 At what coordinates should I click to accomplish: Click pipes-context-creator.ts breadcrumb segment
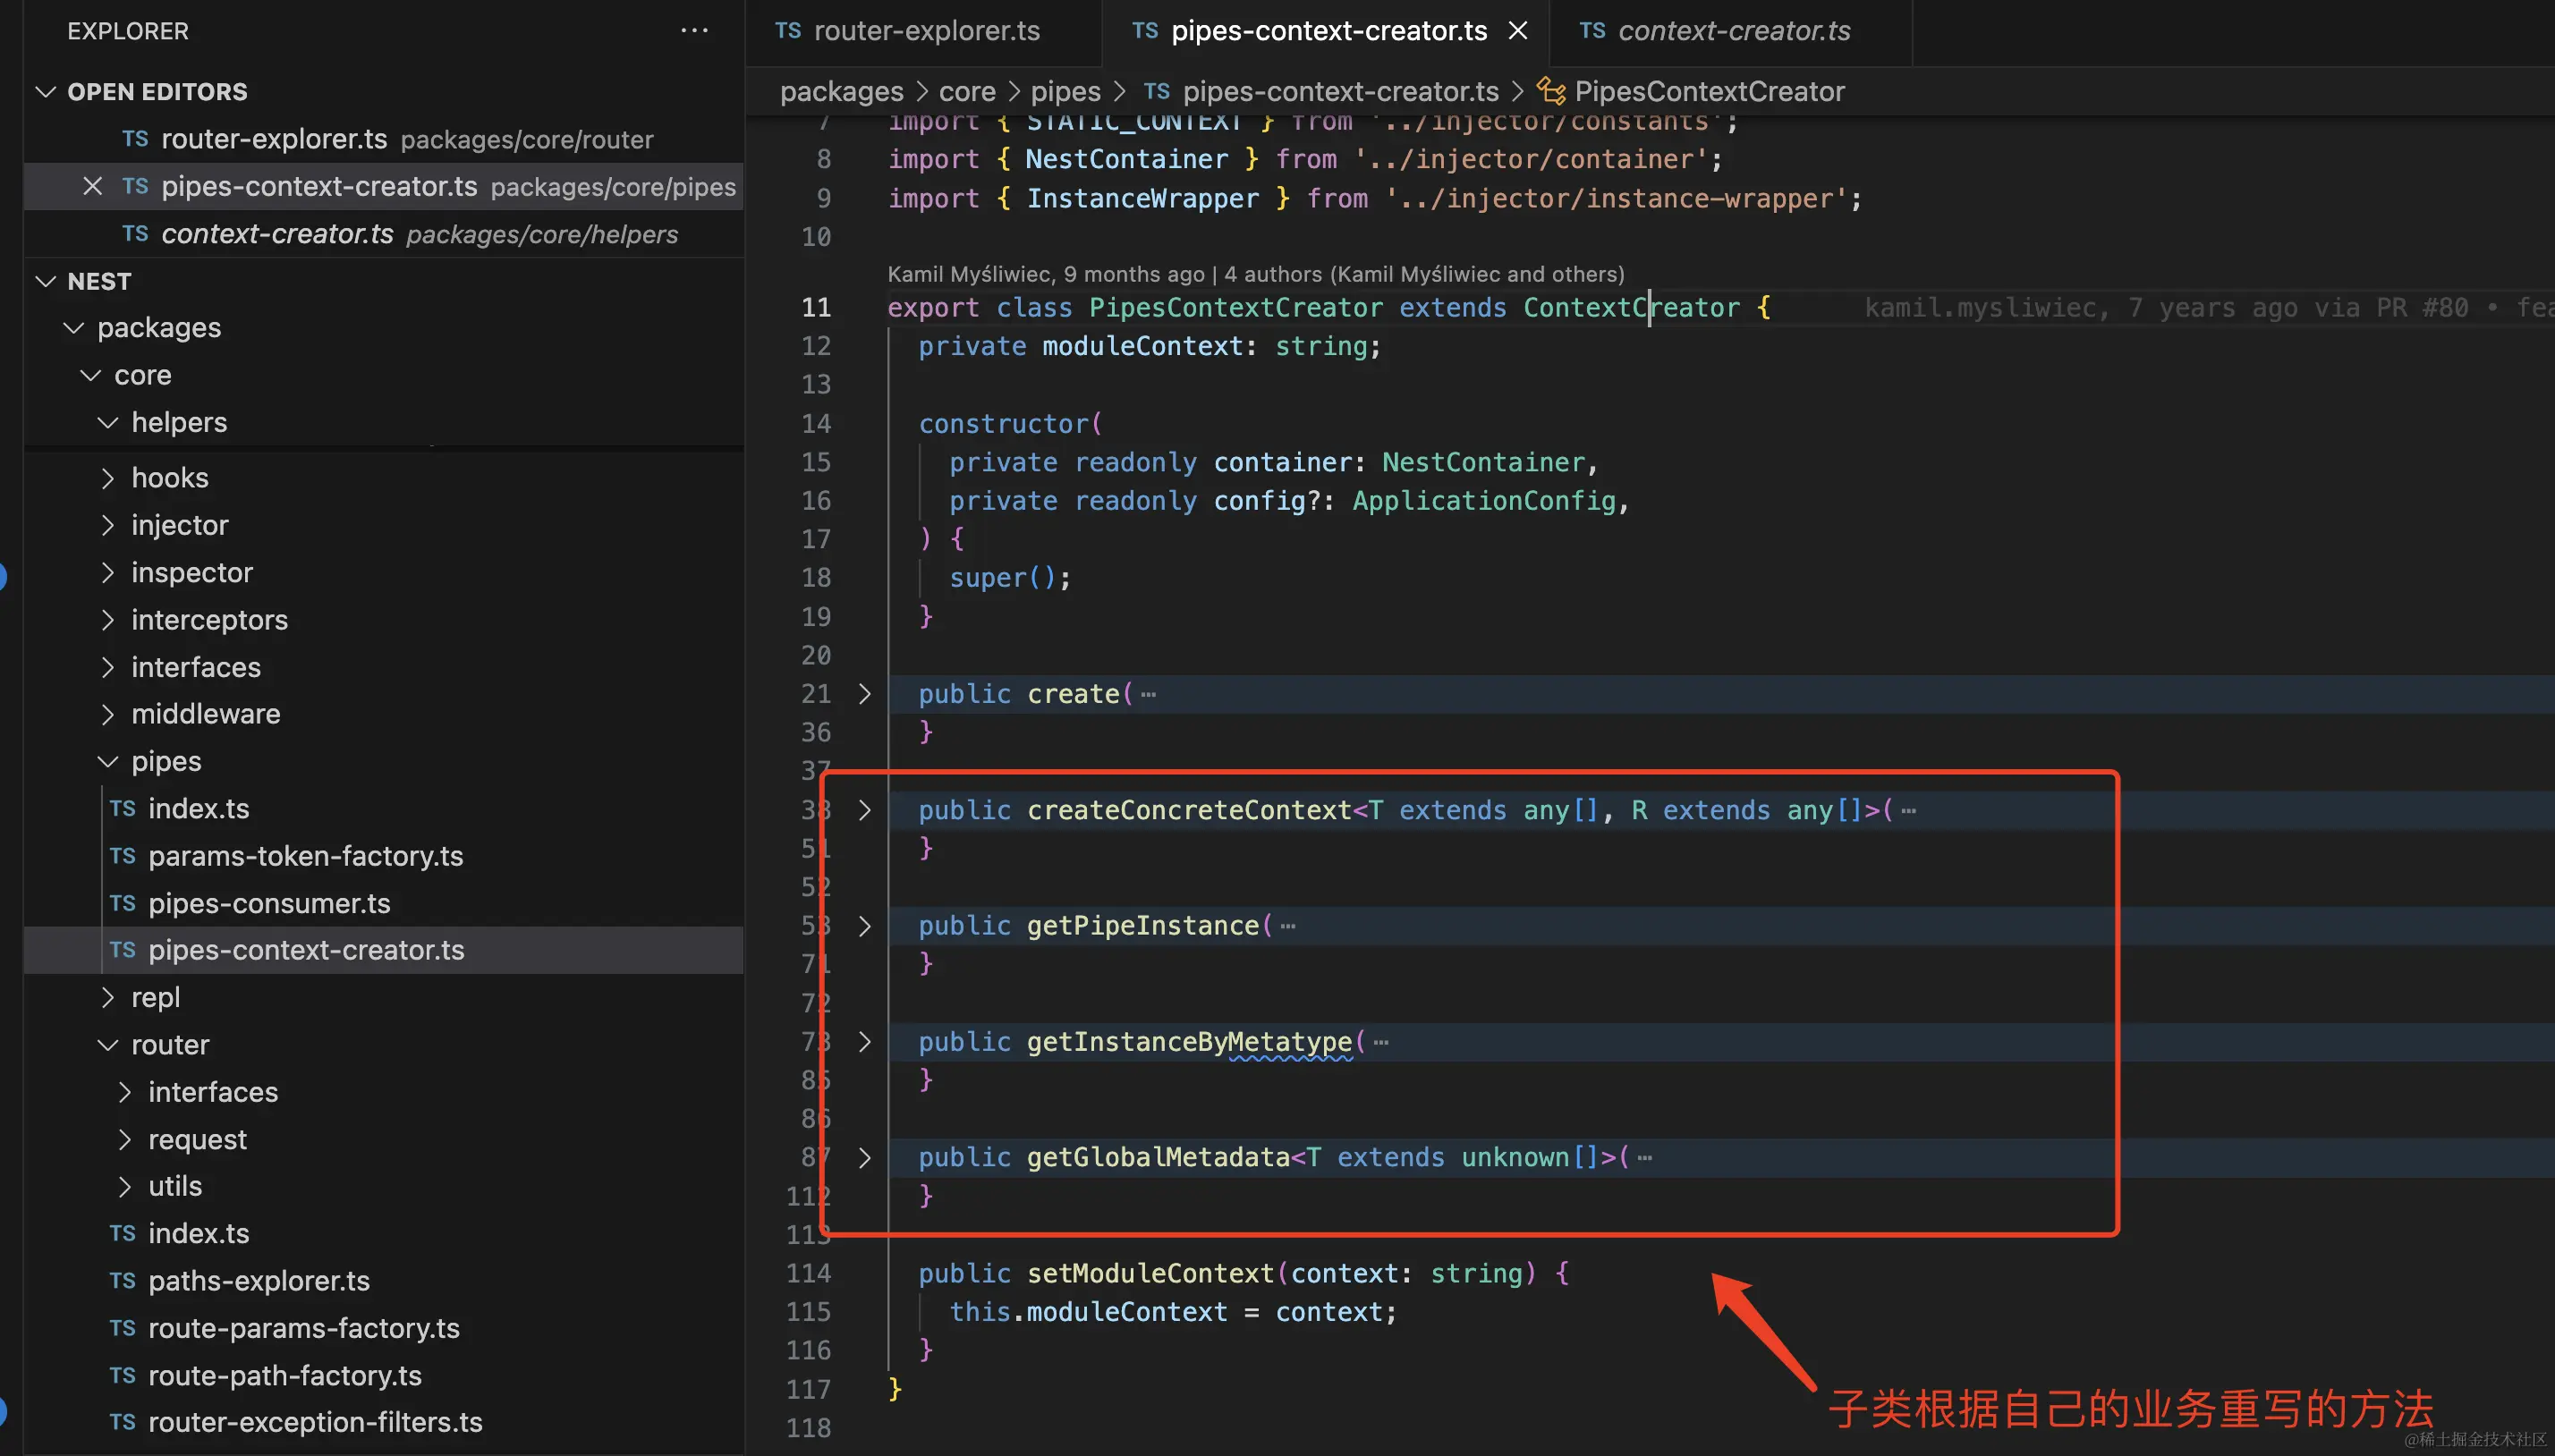(x=1321, y=91)
